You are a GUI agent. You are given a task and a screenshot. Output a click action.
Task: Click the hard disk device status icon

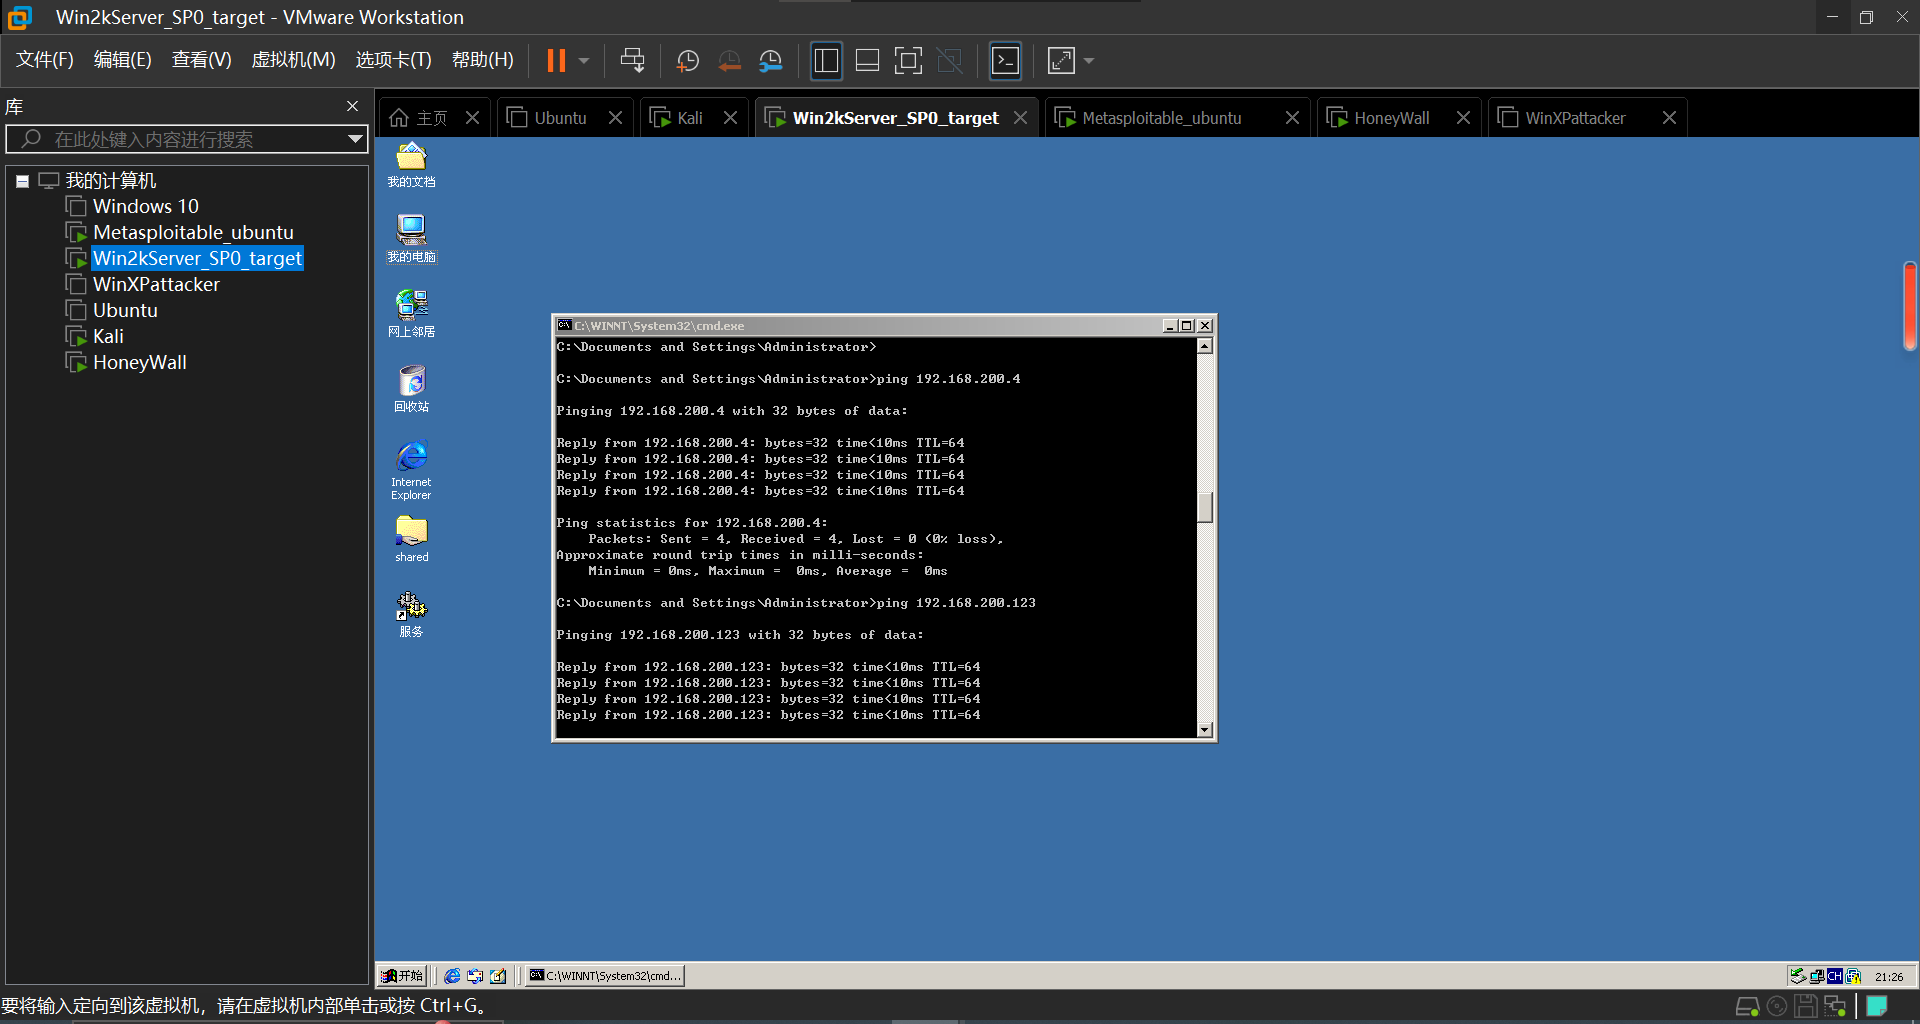(x=1747, y=1007)
